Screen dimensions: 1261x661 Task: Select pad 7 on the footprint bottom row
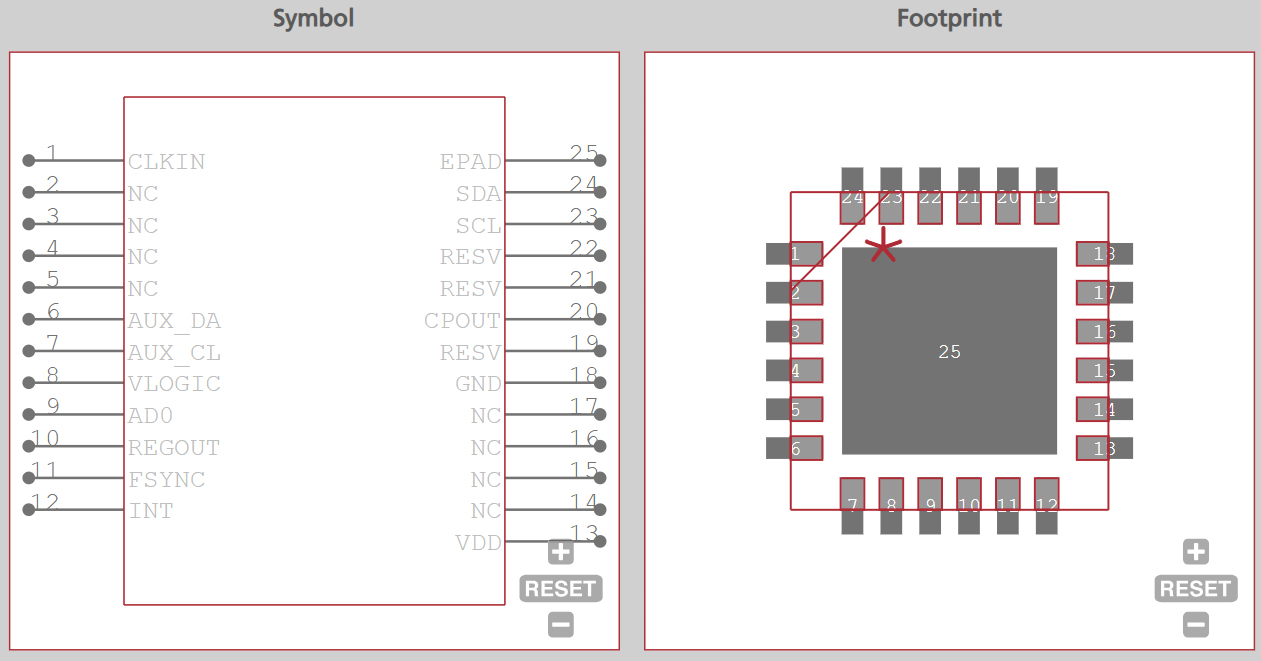[x=852, y=503]
